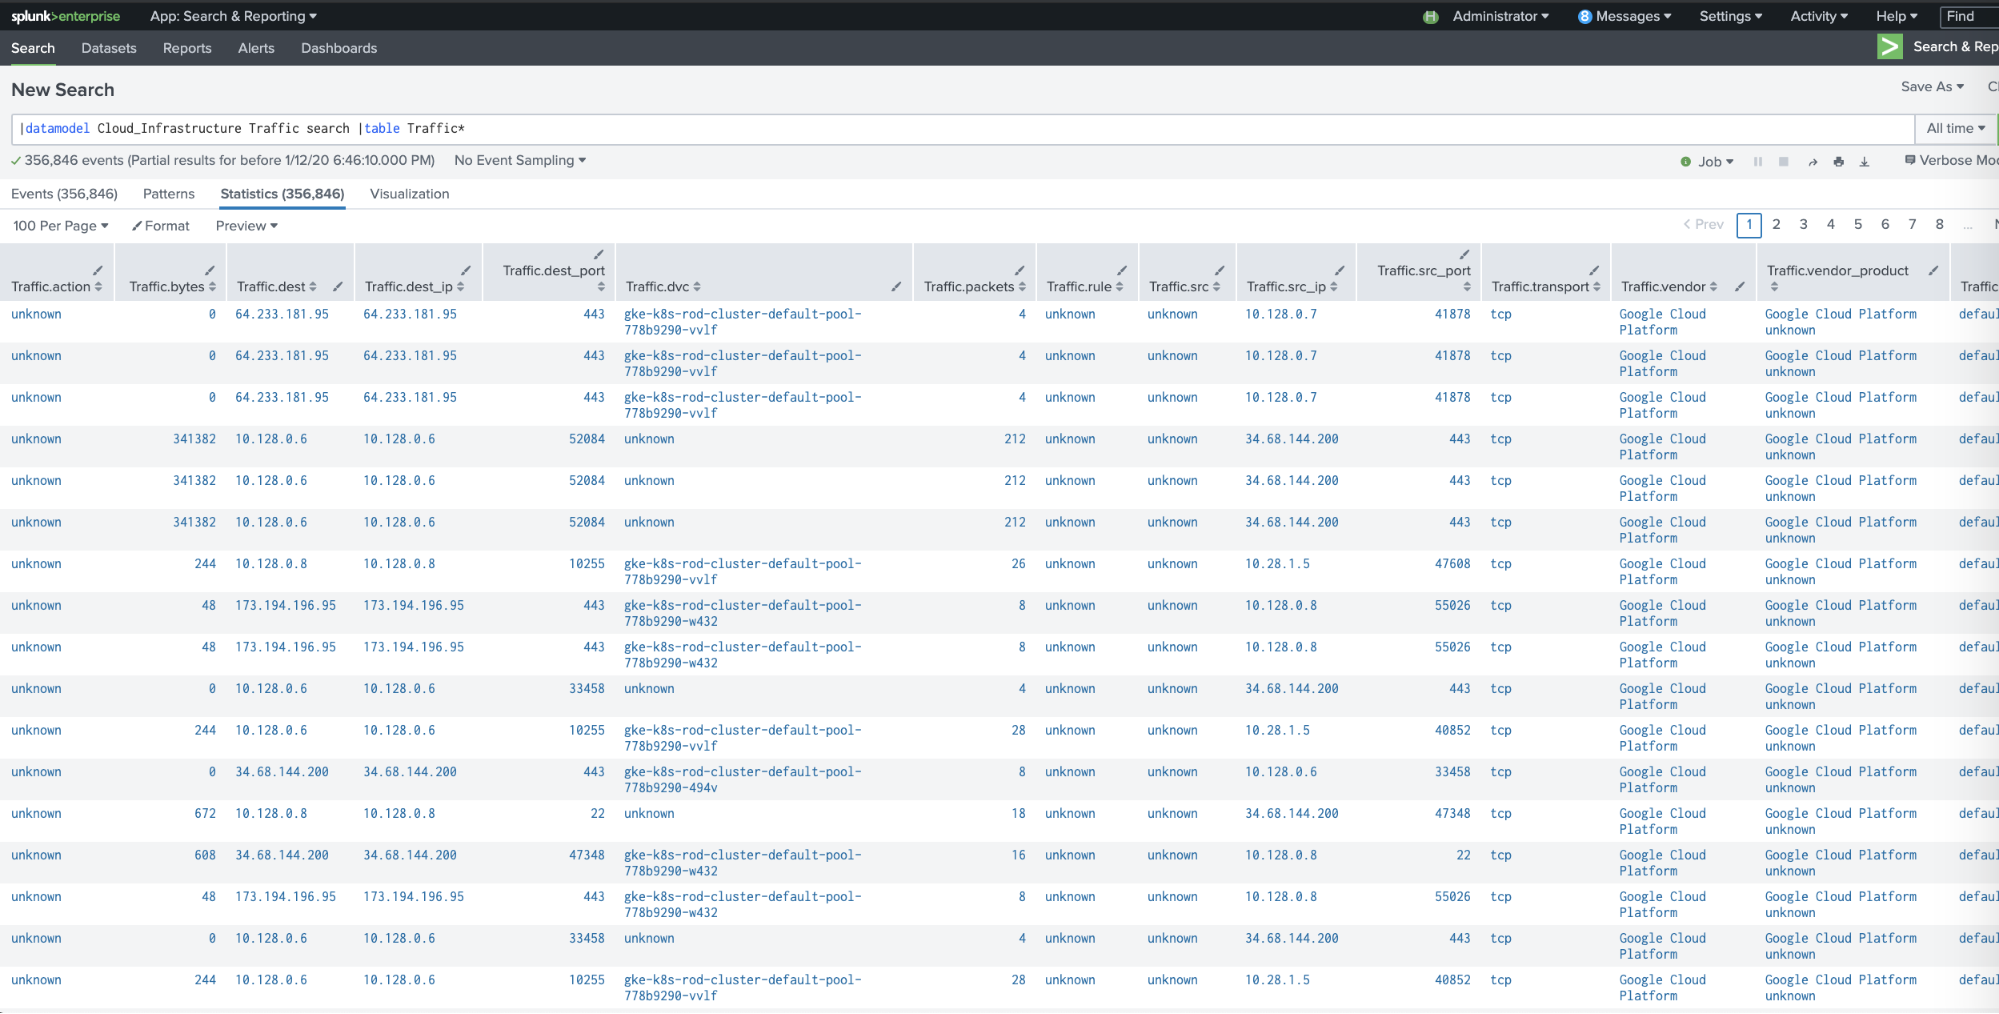Click the green Administrator status icon
The image size is (1999, 1014).
(1431, 17)
